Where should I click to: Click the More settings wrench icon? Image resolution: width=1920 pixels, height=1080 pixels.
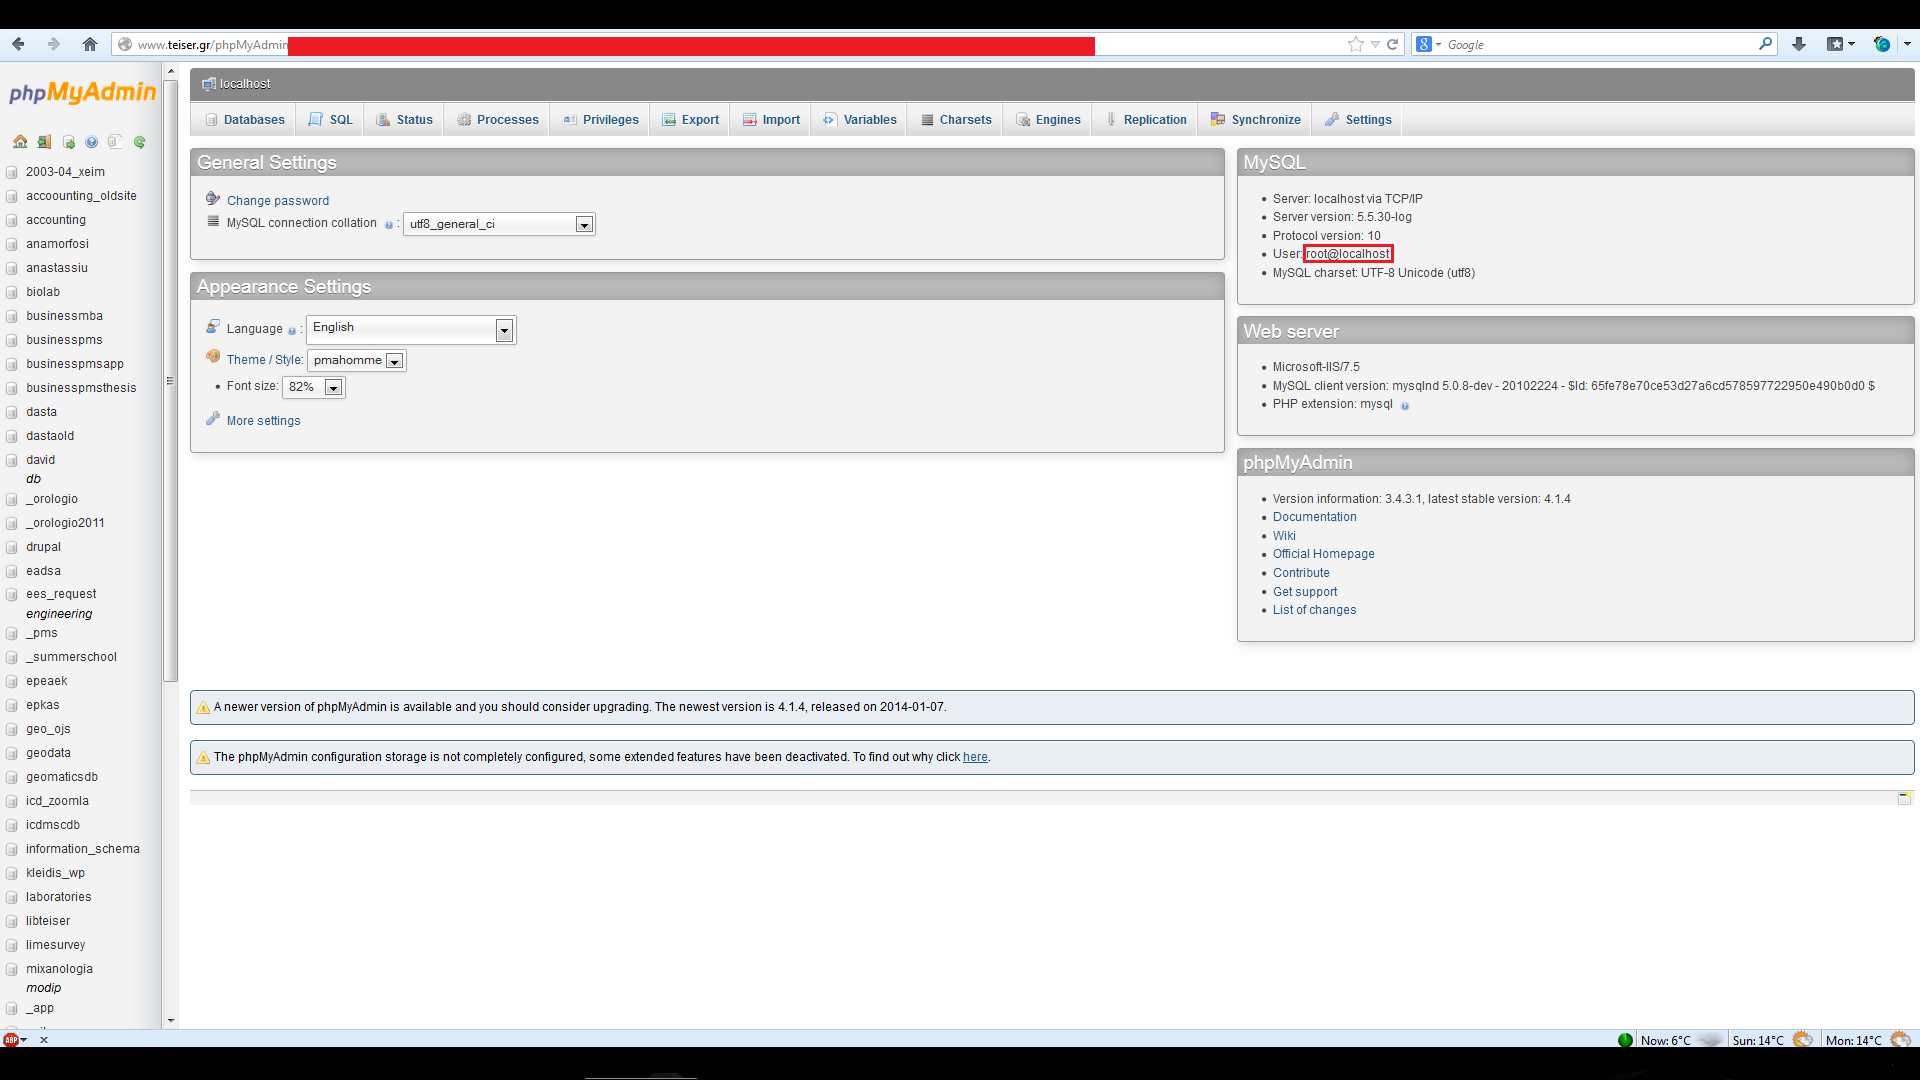pyautogui.click(x=213, y=419)
